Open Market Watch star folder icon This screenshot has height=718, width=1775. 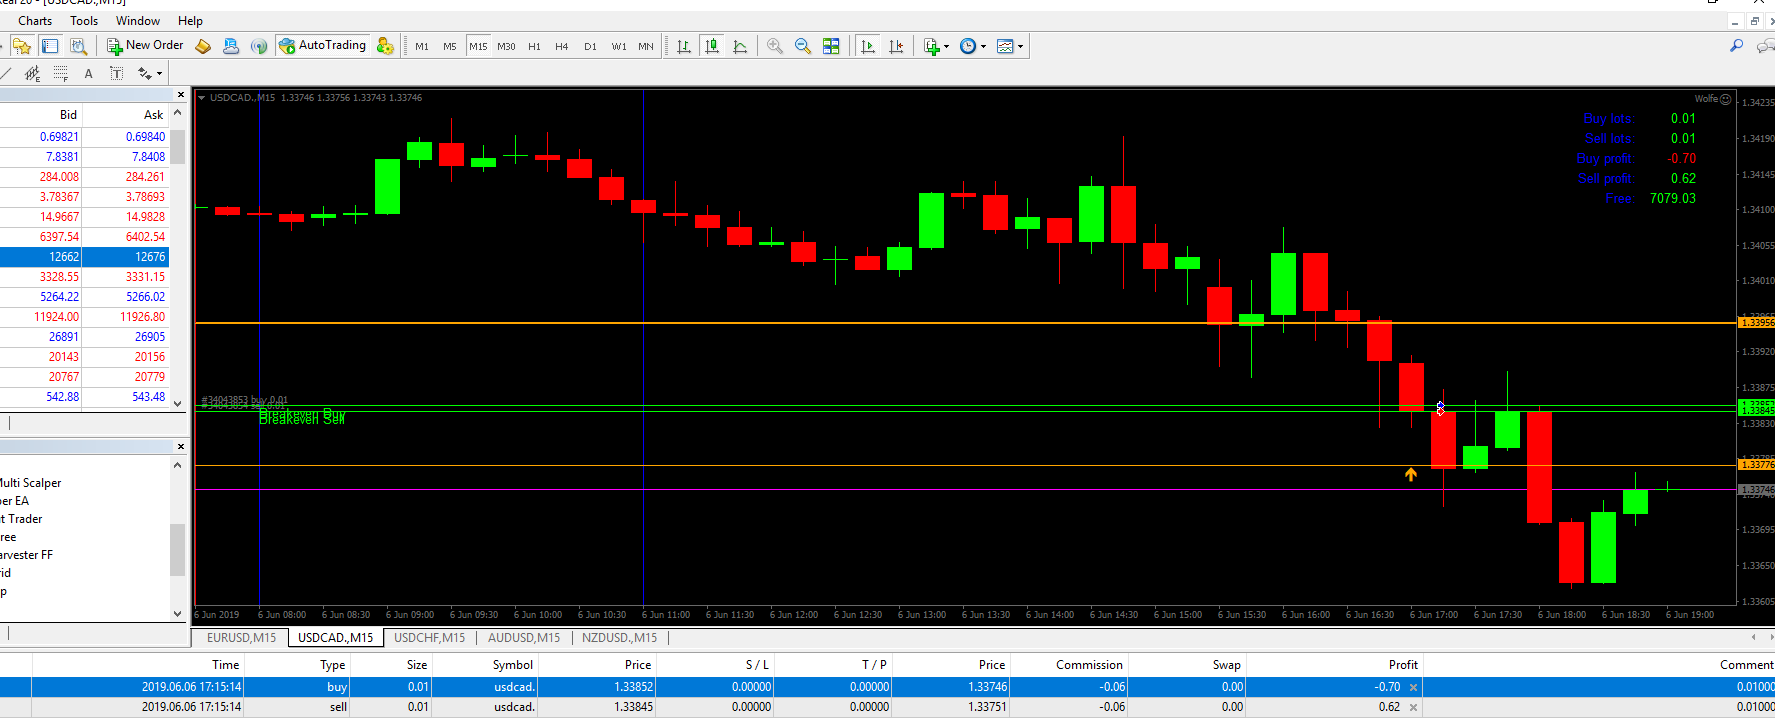[22, 46]
